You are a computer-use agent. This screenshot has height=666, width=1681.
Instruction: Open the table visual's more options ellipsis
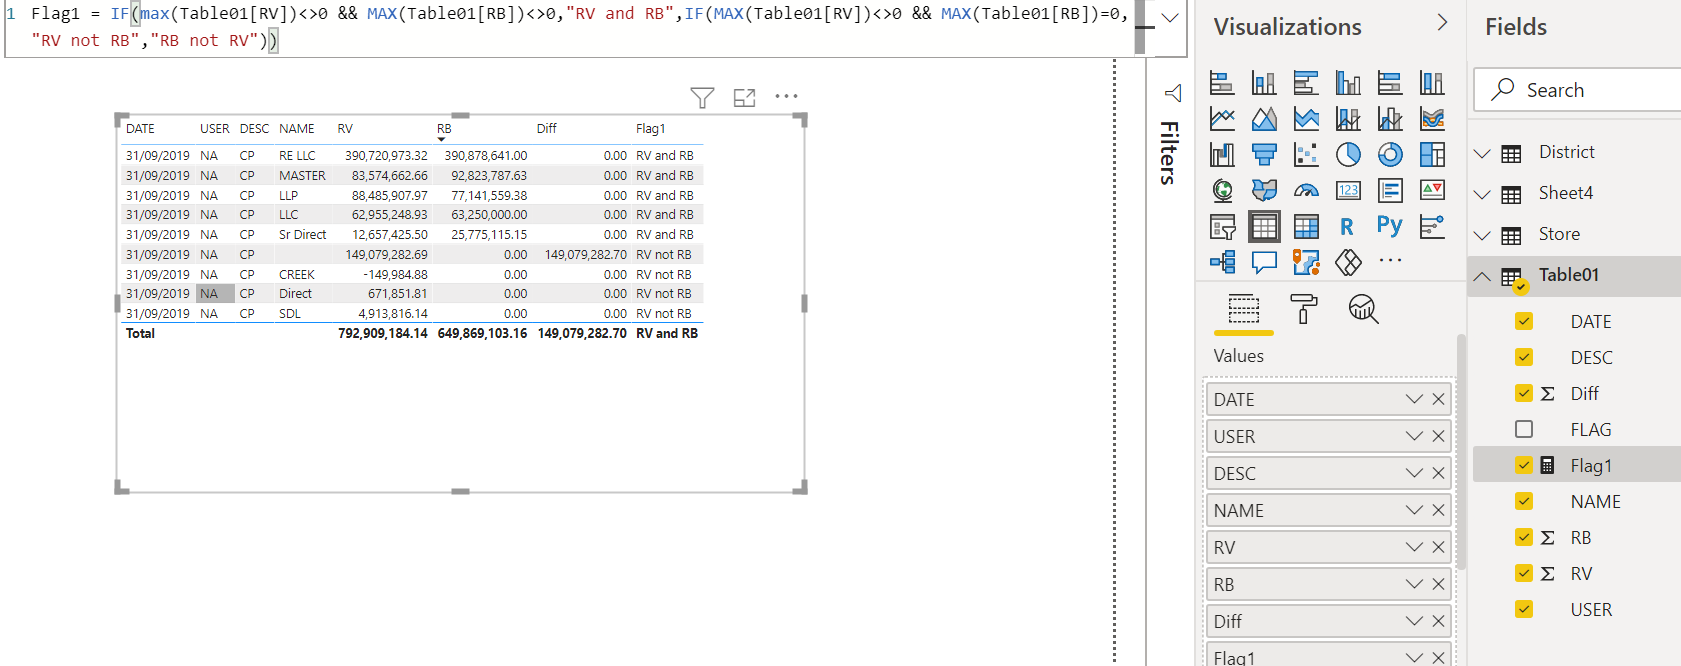[786, 96]
